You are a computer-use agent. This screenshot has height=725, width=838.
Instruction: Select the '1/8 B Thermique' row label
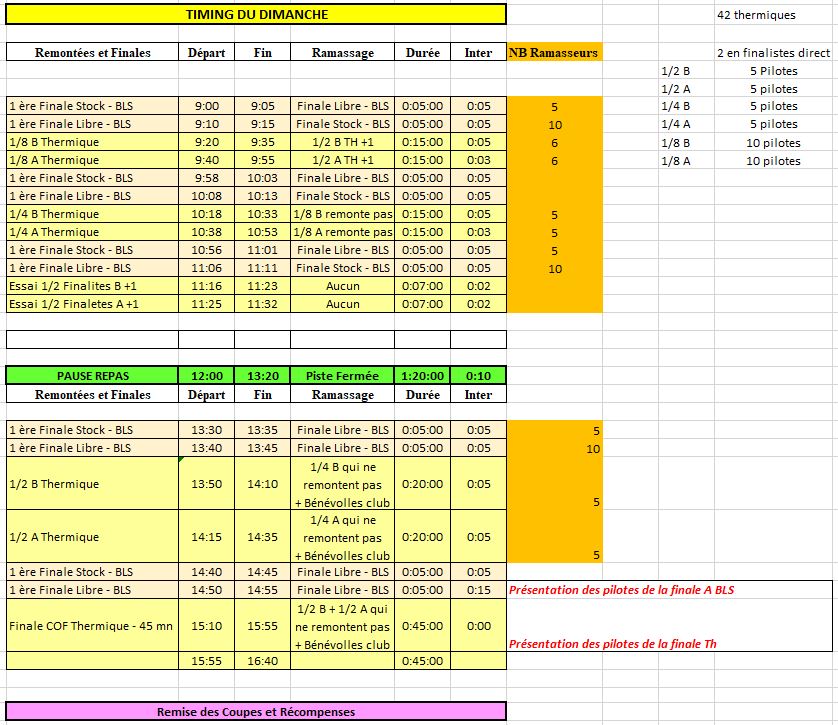click(x=92, y=142)
